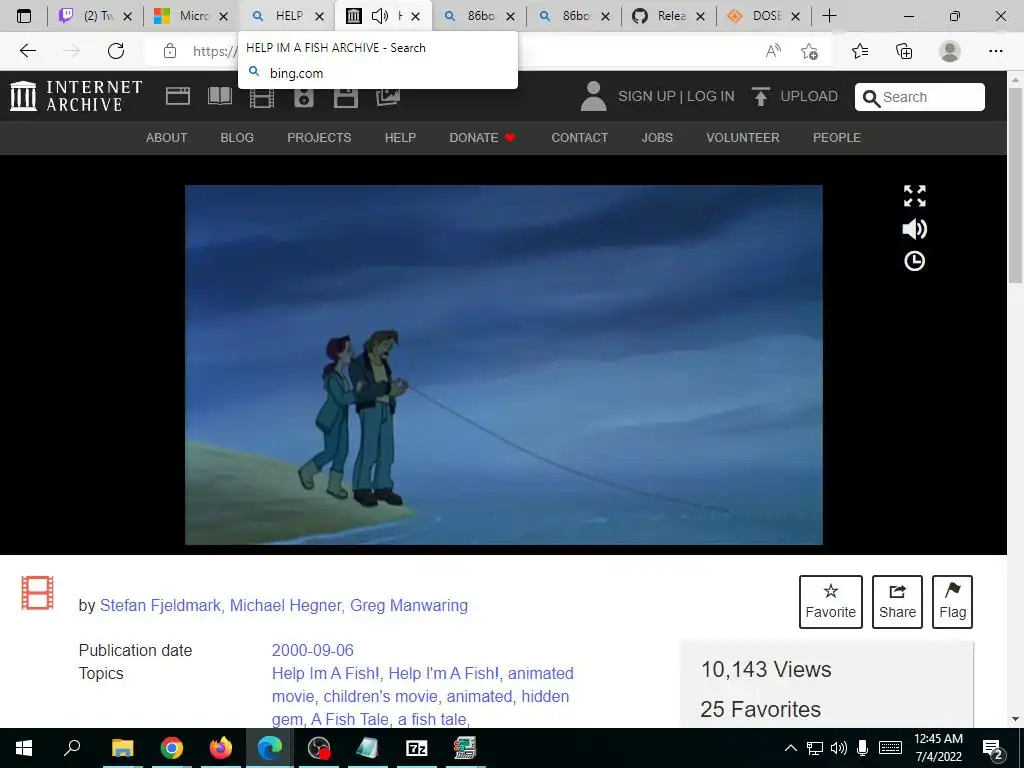Open the Texts book icon
Viewport: 1024px width, 768px height.
[x=219, y=96]
